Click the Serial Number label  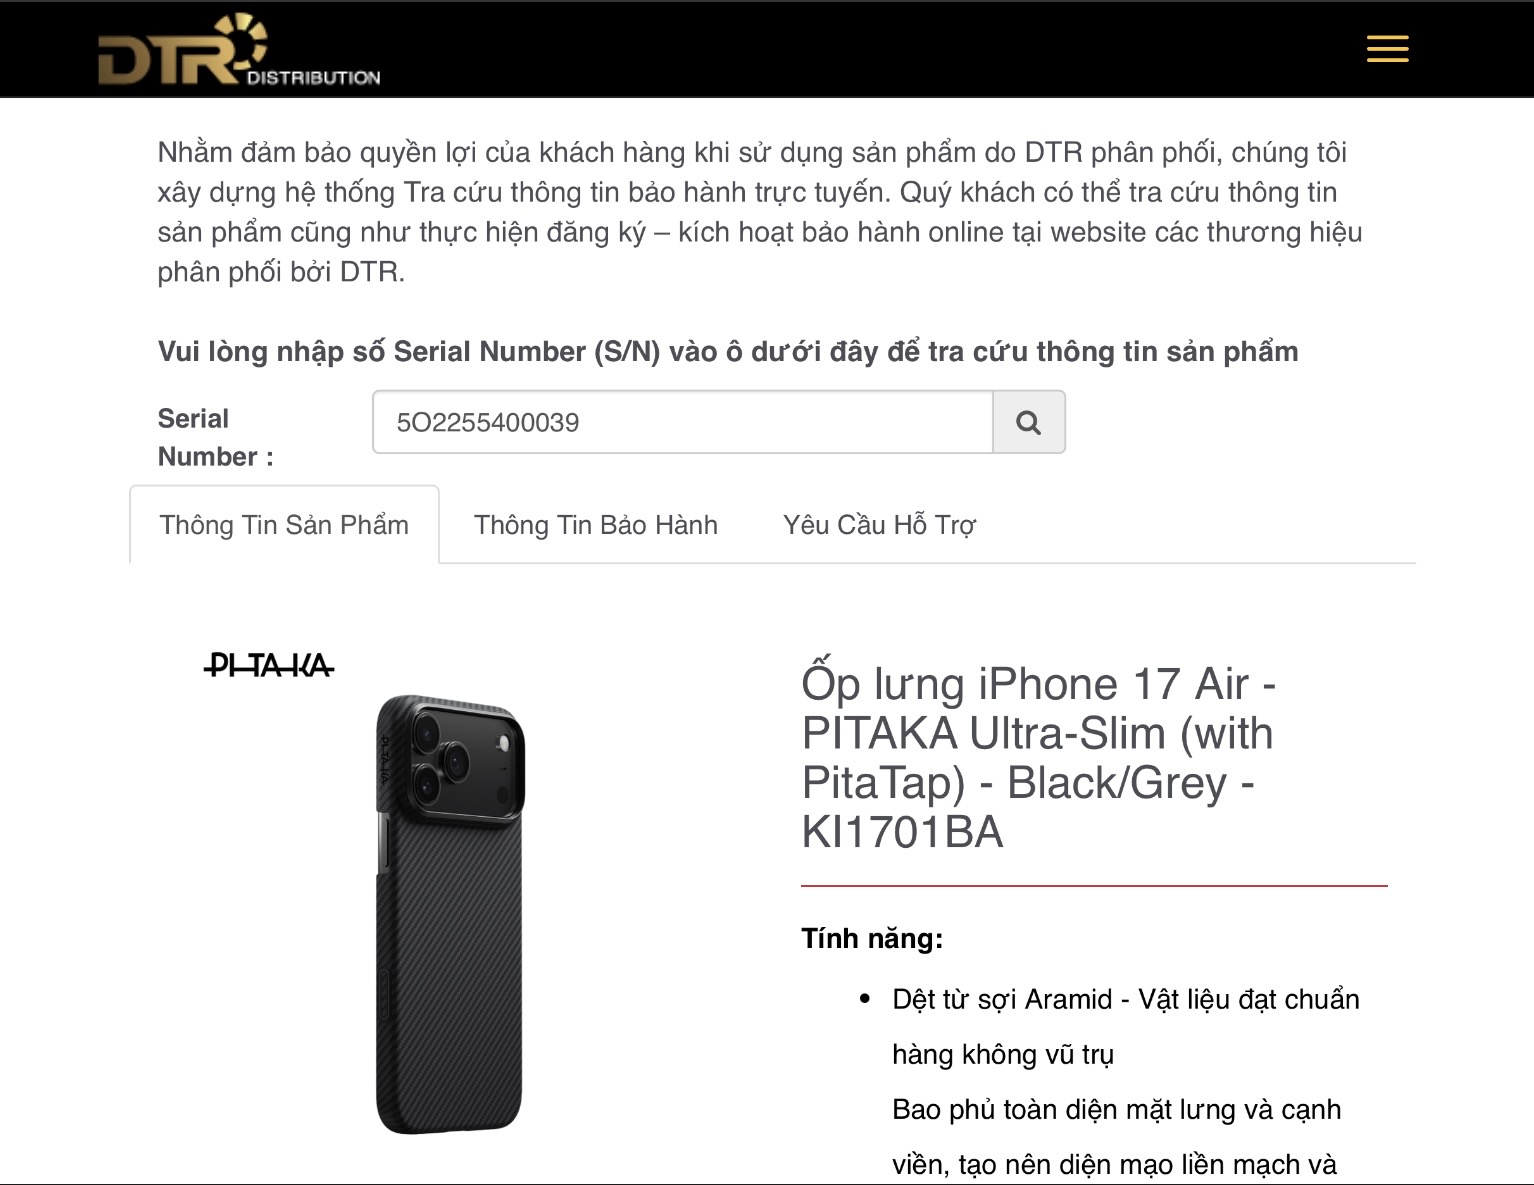tap(216, 437)
